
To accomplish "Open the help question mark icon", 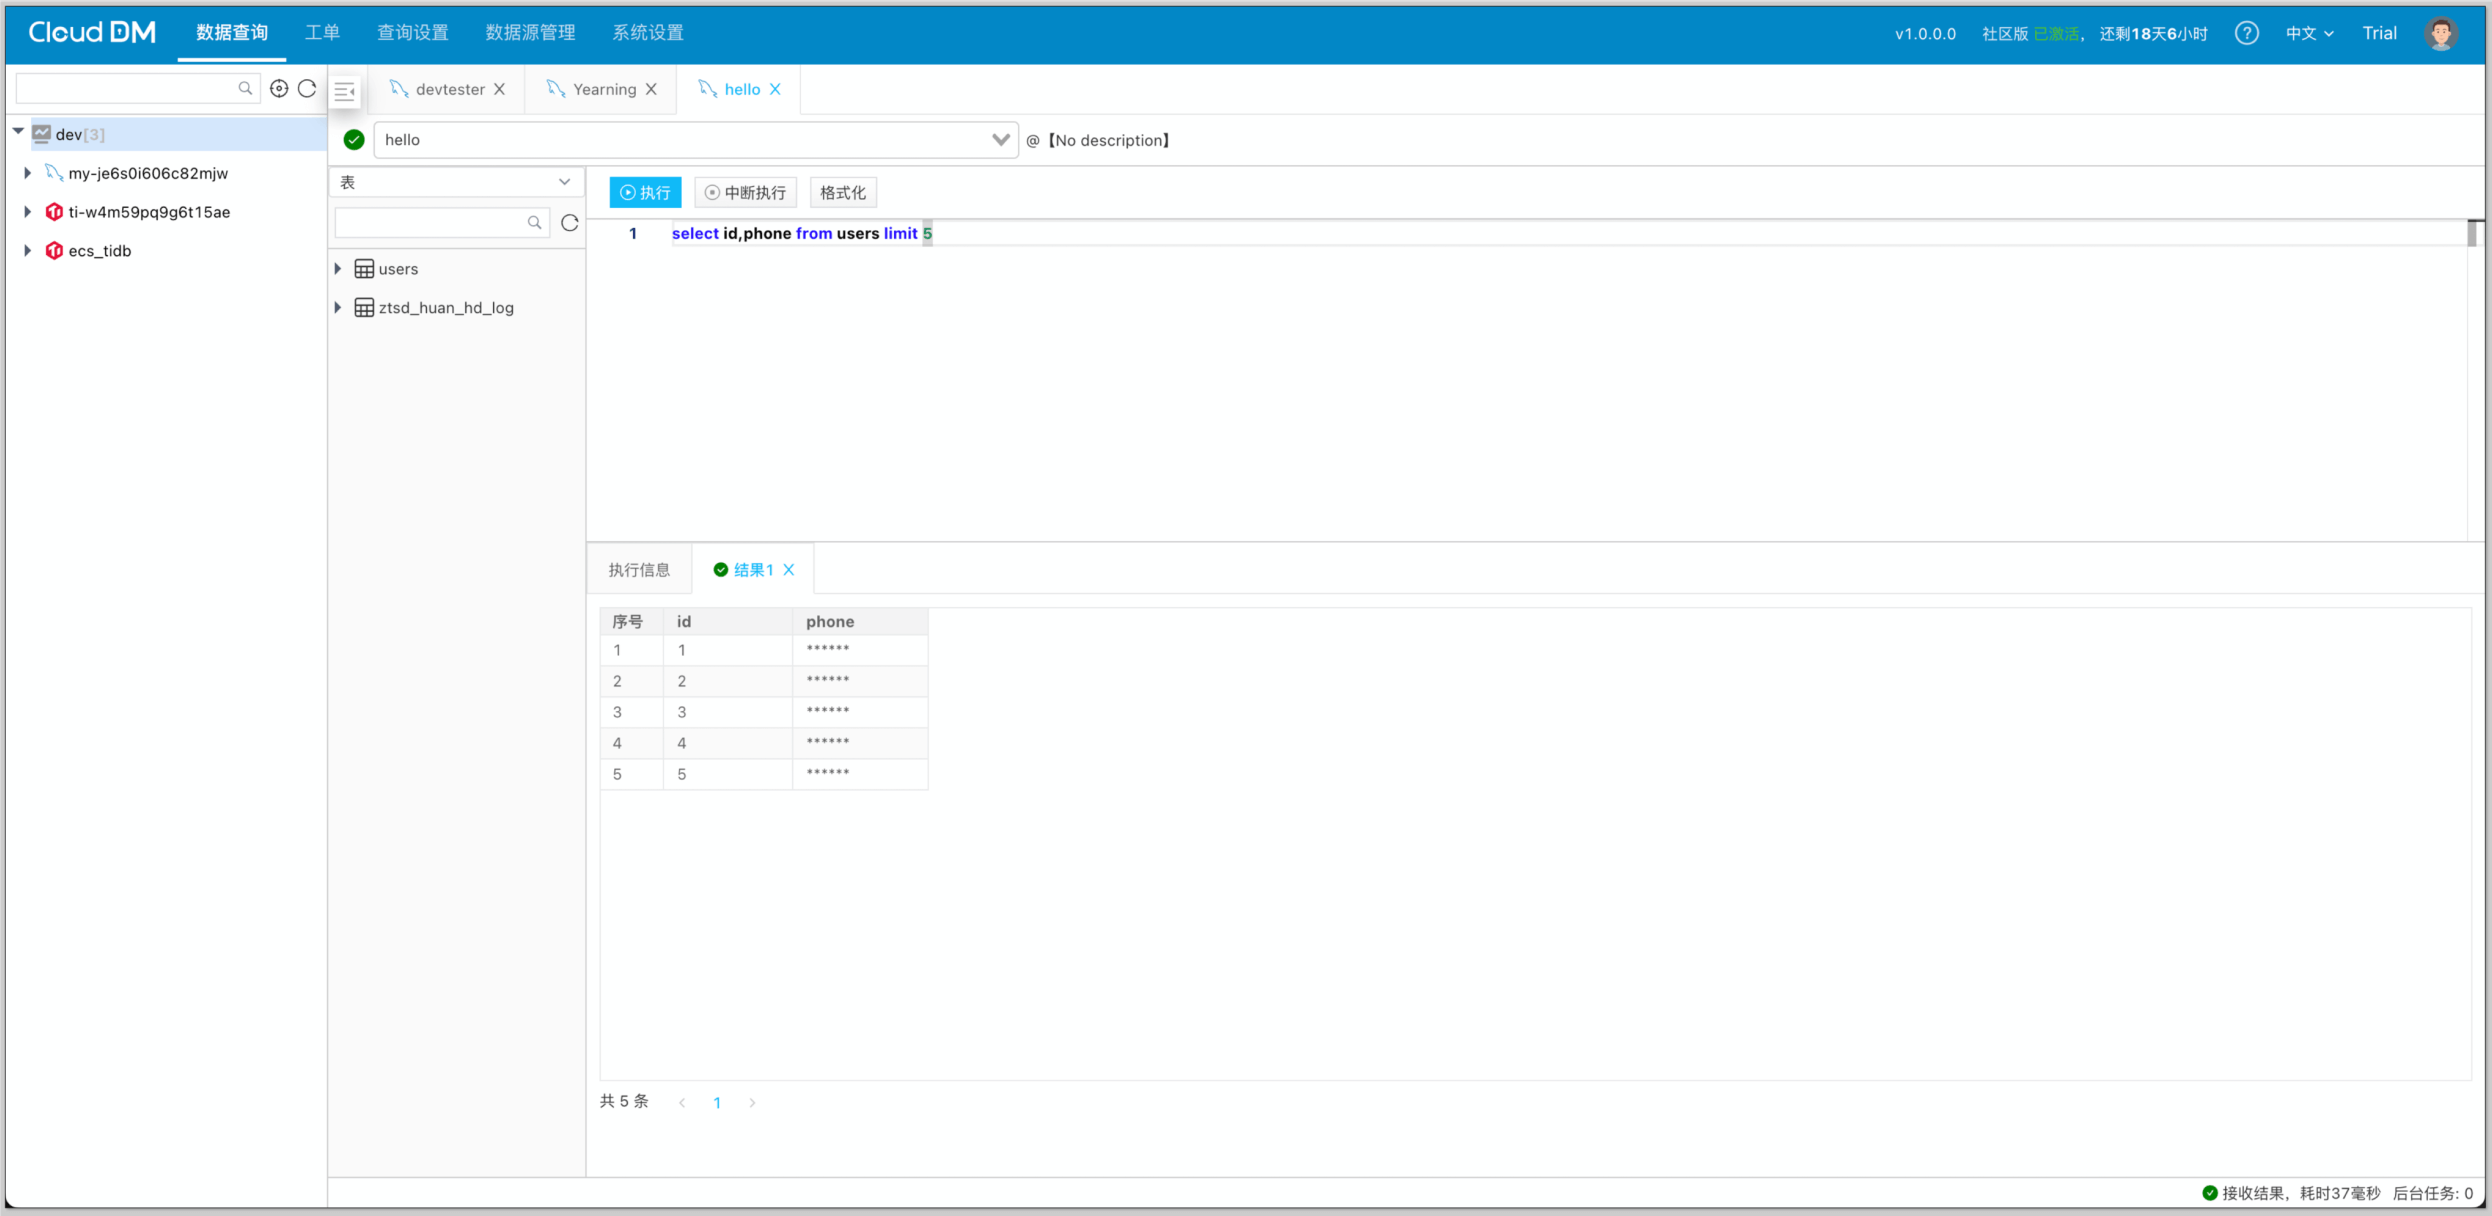I will (2246, 33).
